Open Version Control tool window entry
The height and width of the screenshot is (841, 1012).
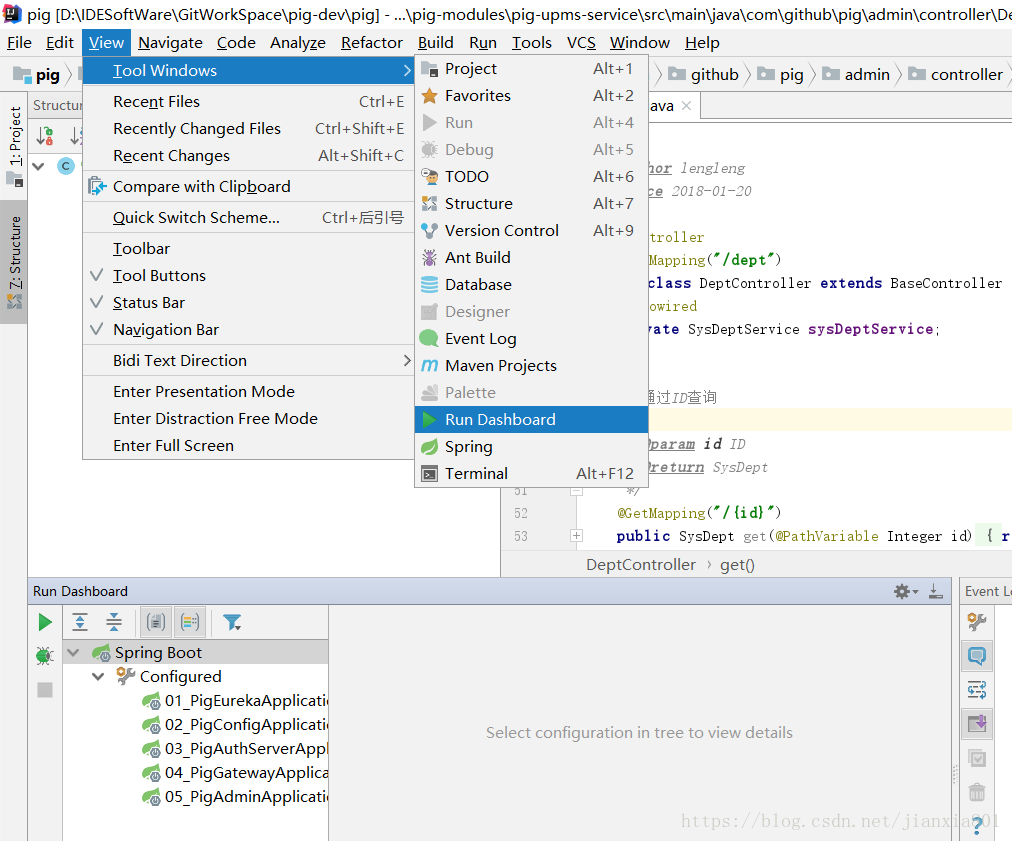531,230
